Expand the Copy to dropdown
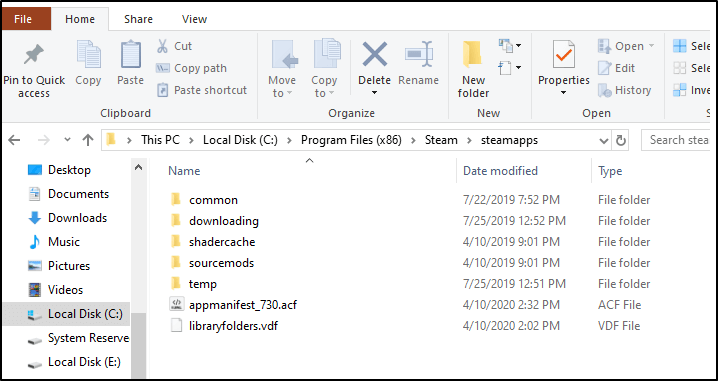 324,87
